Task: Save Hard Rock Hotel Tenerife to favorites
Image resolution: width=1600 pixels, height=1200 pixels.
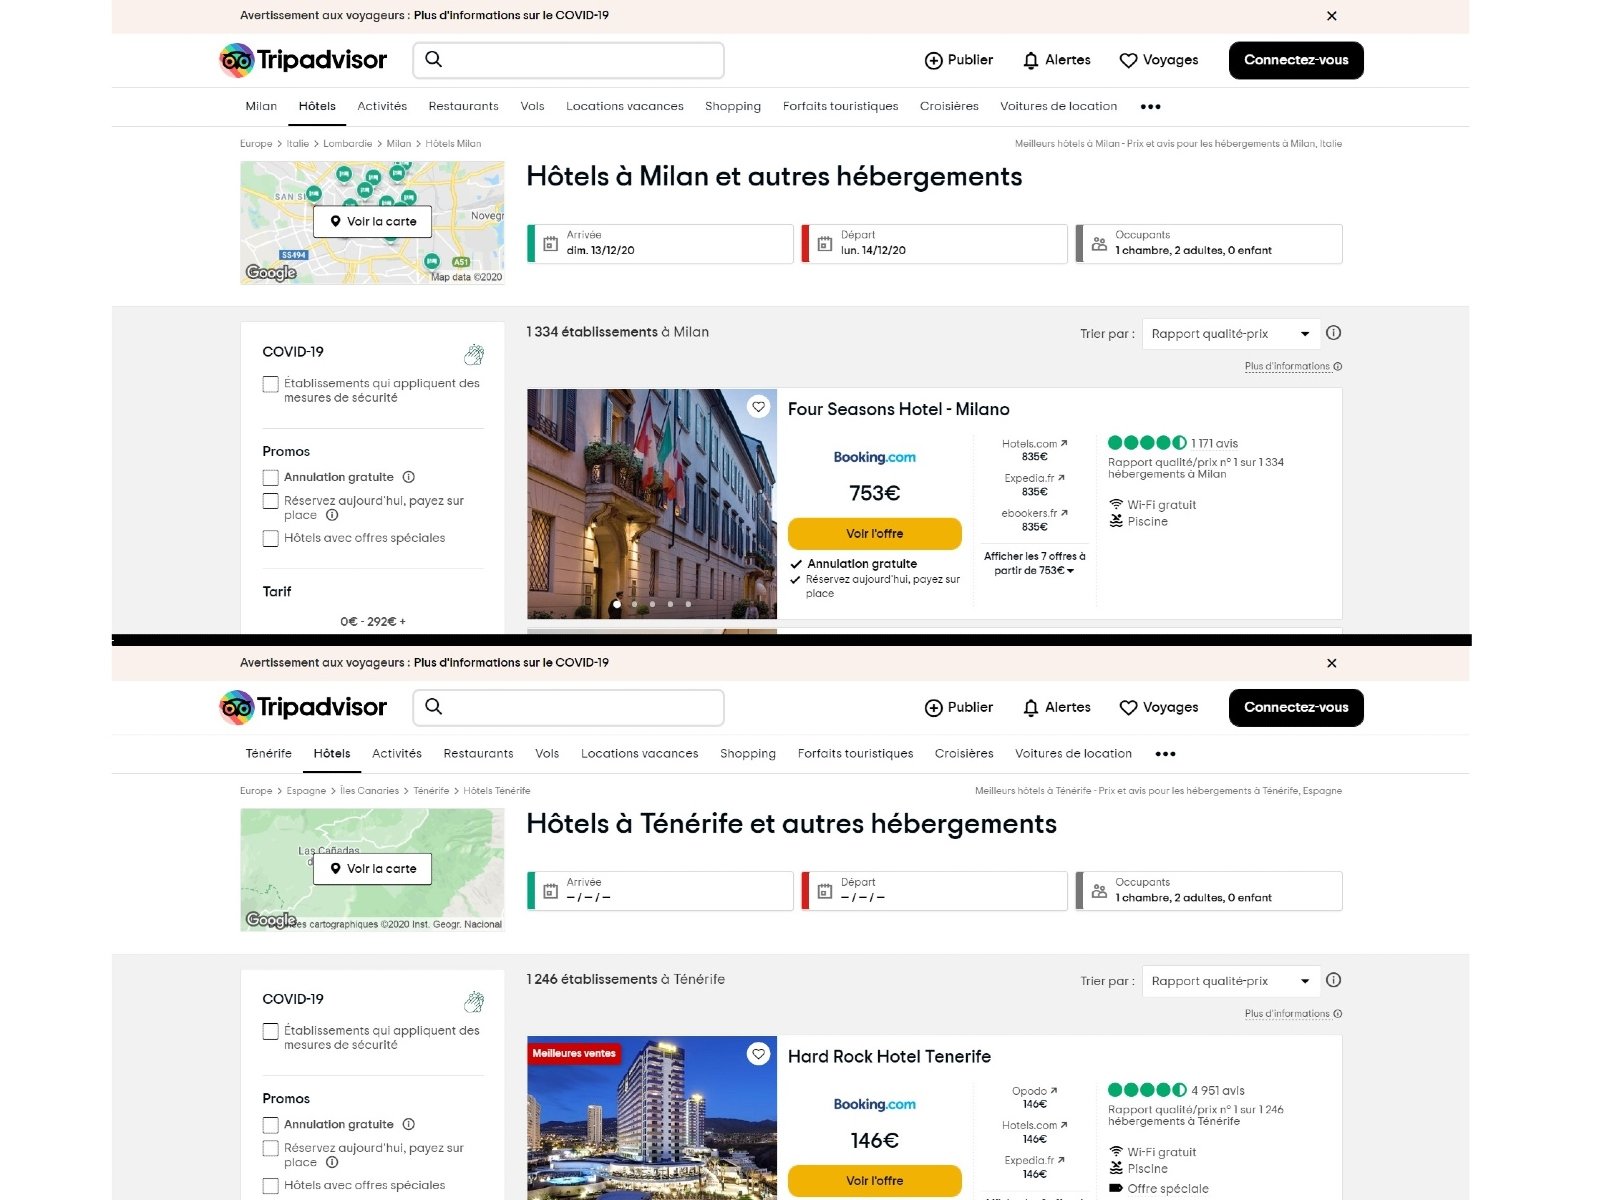Action: pos(757,1054)
